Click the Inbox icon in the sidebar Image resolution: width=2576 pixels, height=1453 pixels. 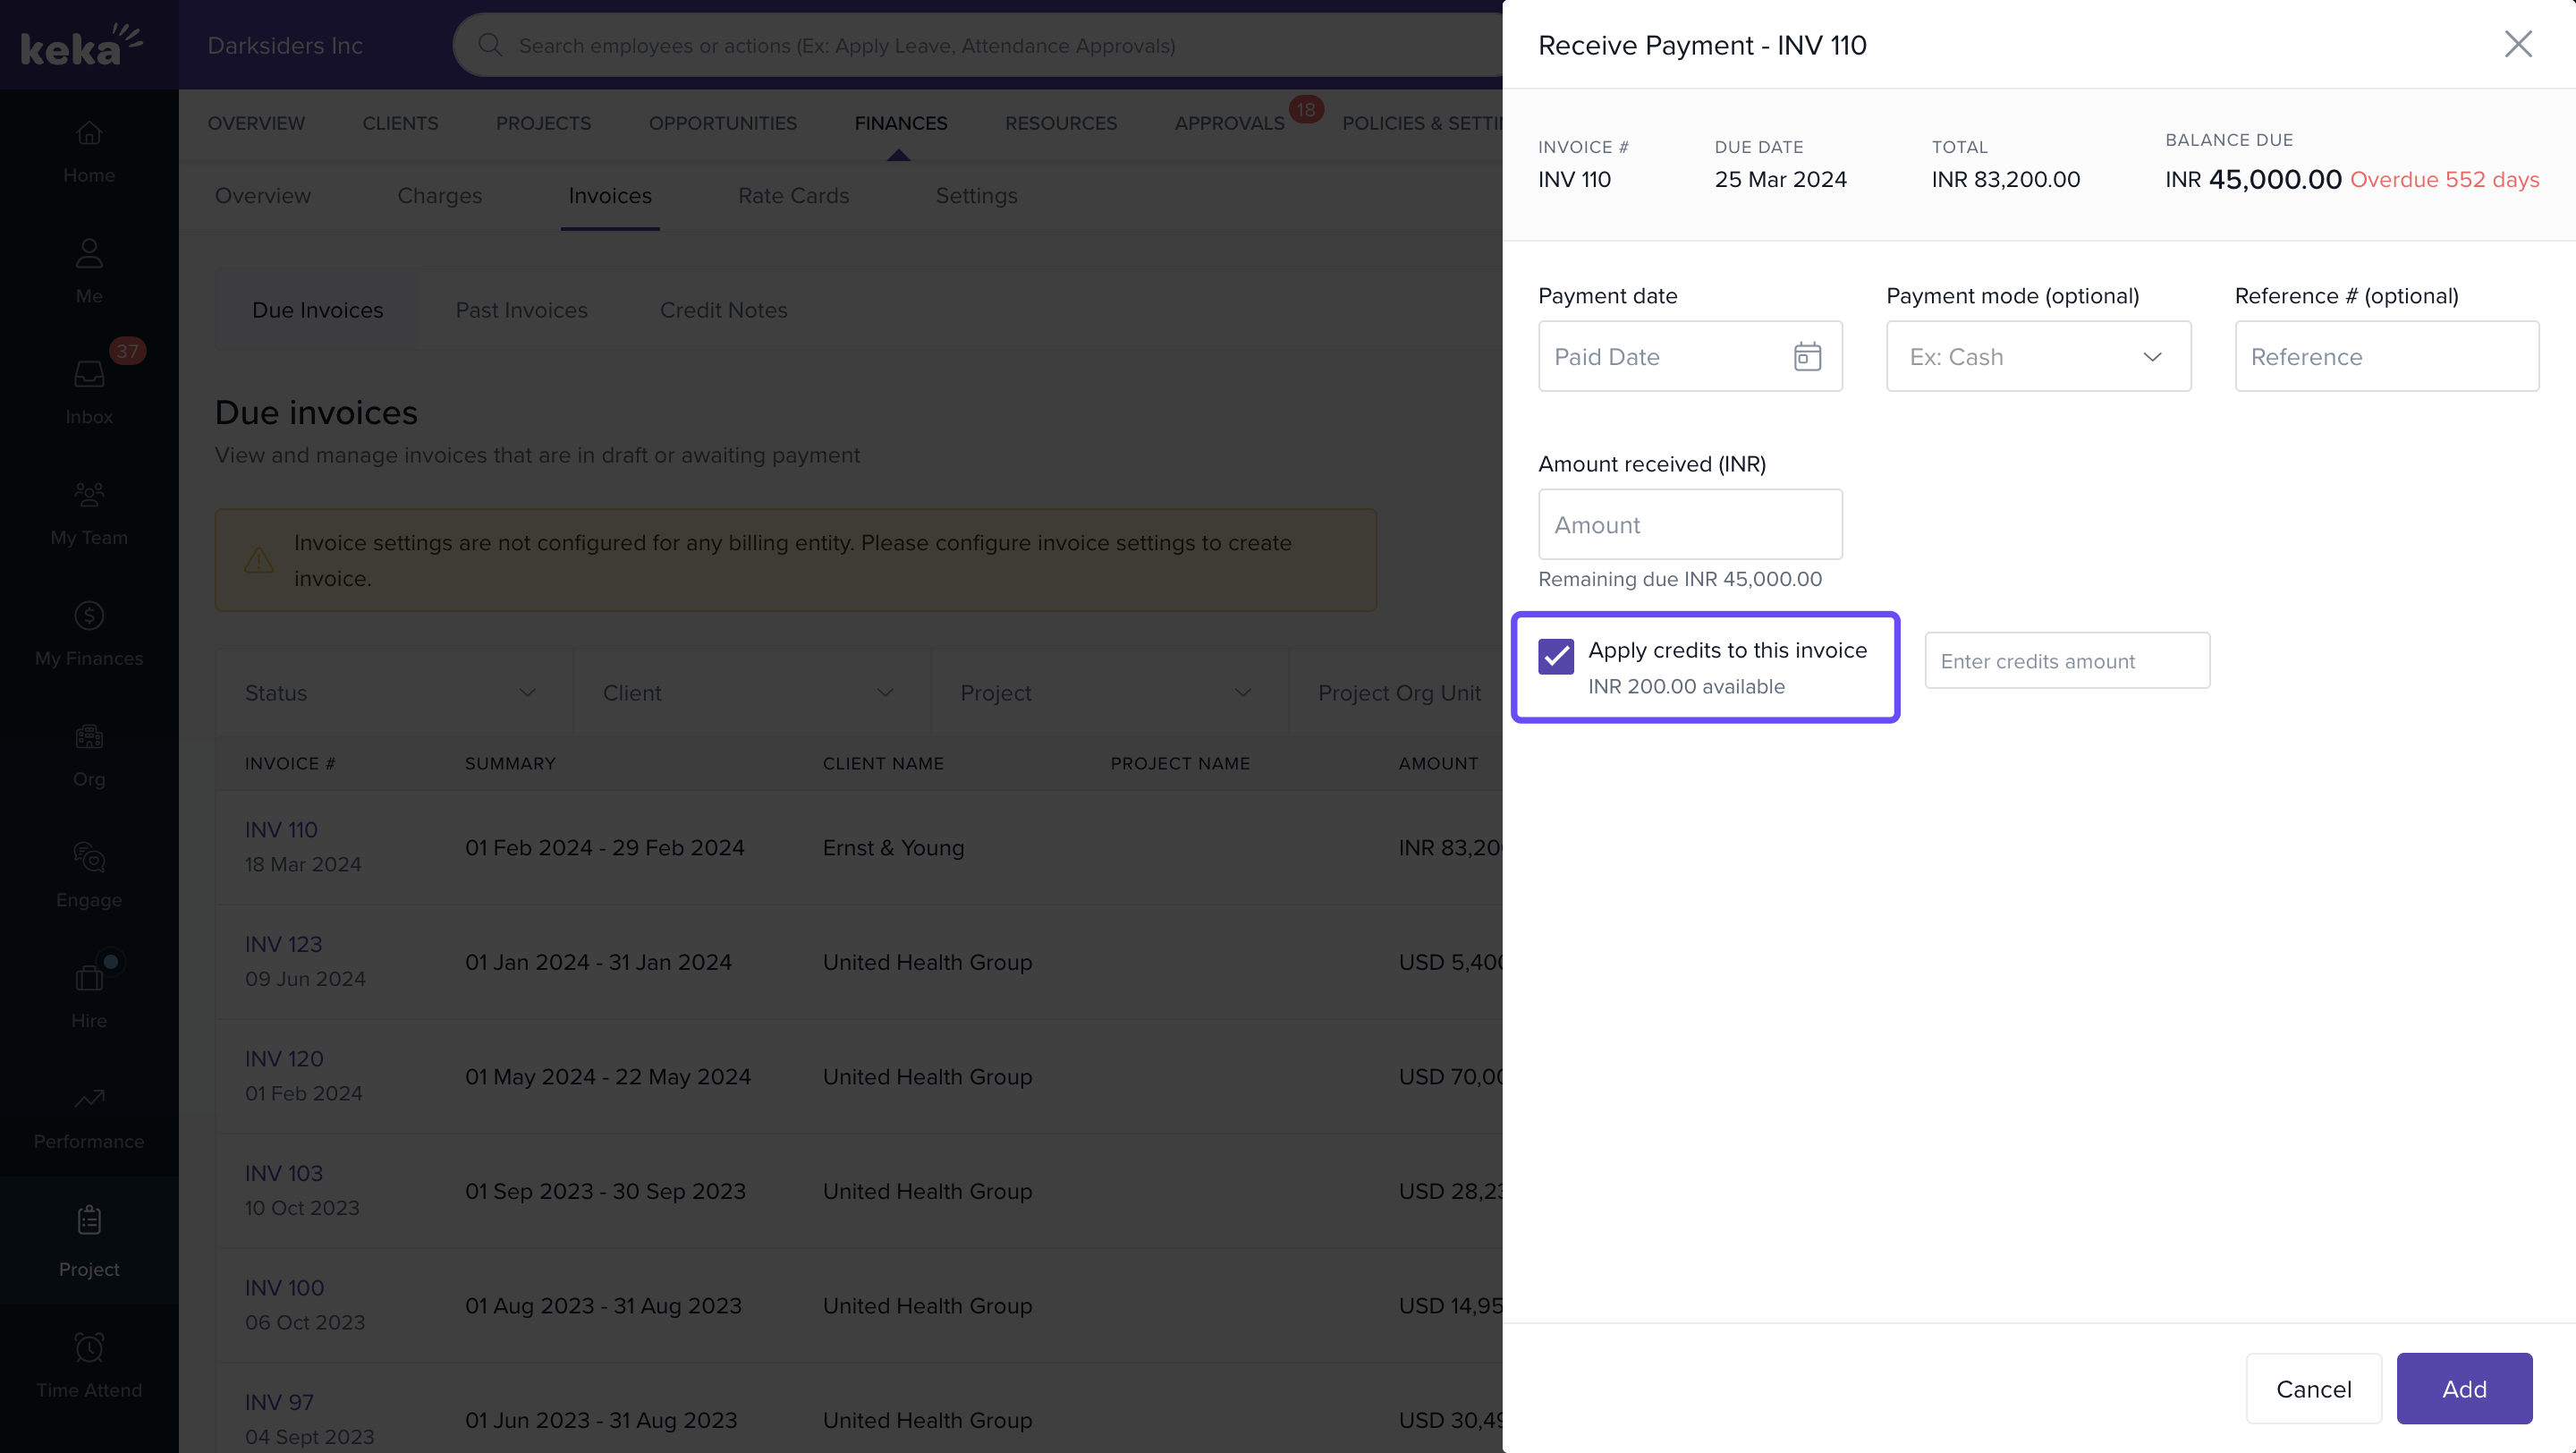[89, 375]
